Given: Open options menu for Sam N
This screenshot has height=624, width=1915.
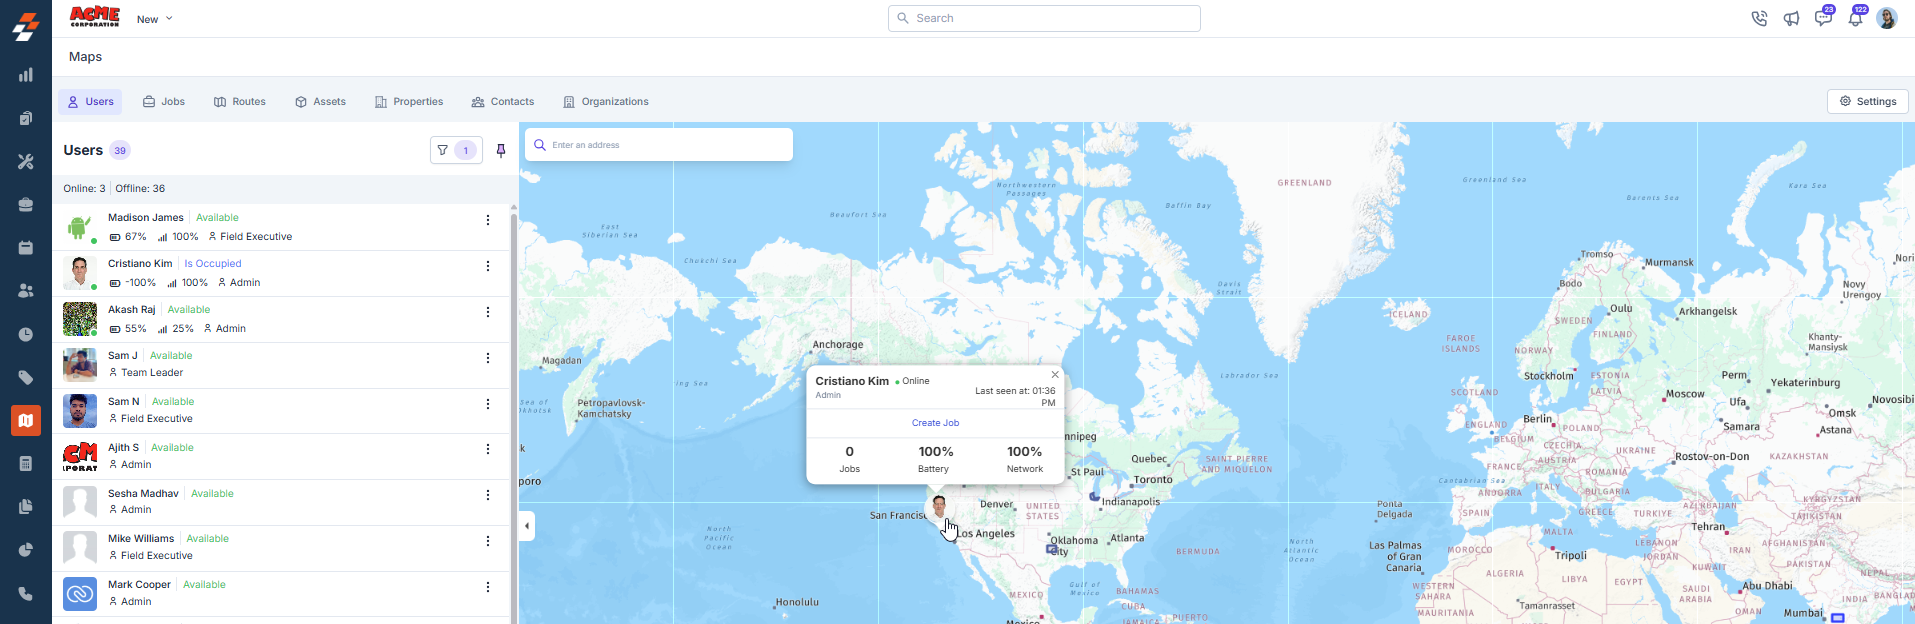Looking at the screenshot, I should click(x=488, y=404).
